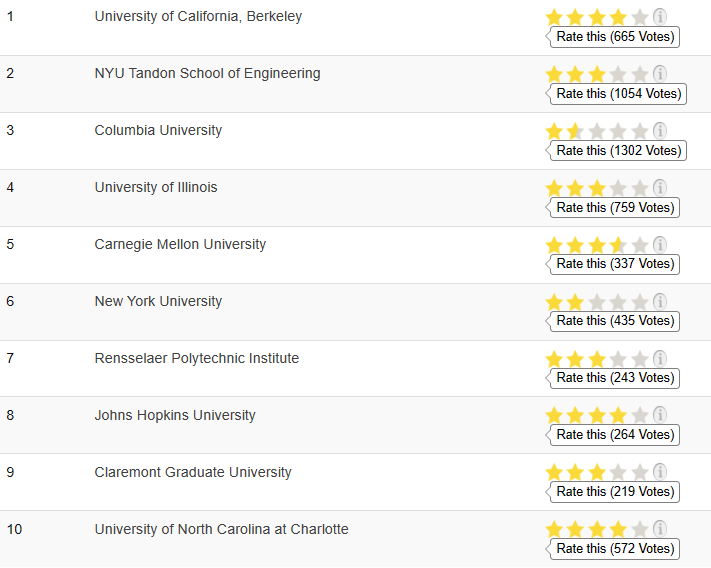Rate Columbia University three stars
Screen dimensions: 711x568
pyautogui.click(x=597, y=131)
